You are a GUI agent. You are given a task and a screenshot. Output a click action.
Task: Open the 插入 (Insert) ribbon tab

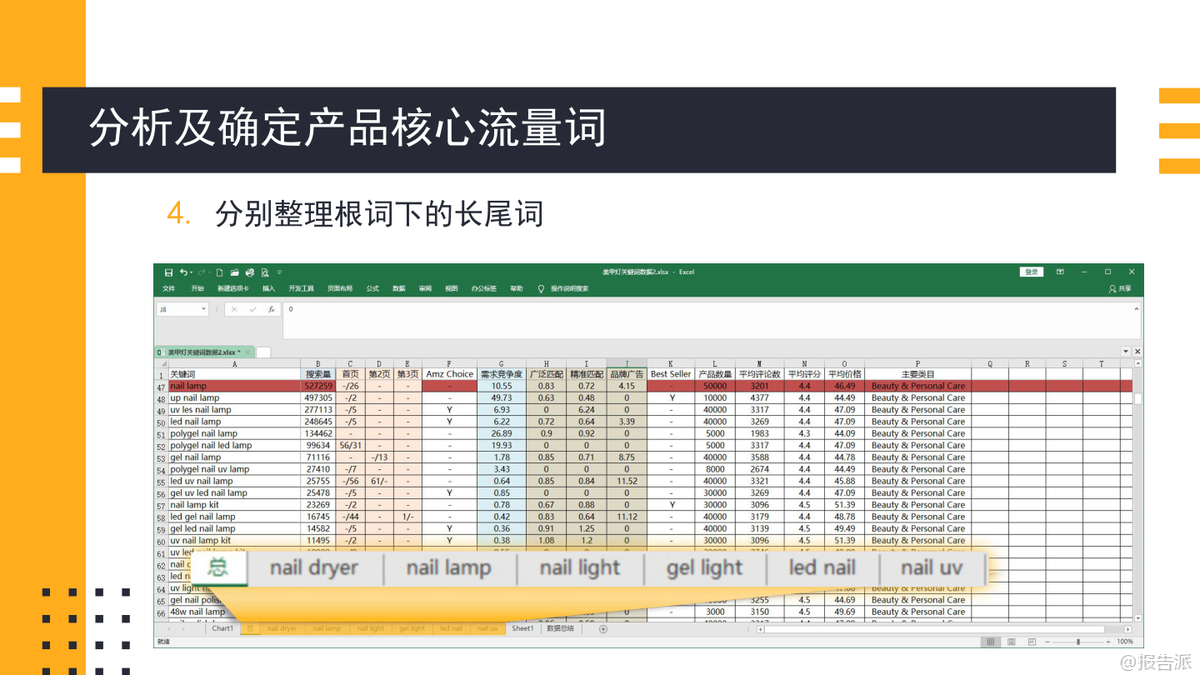tap(268, 289)
